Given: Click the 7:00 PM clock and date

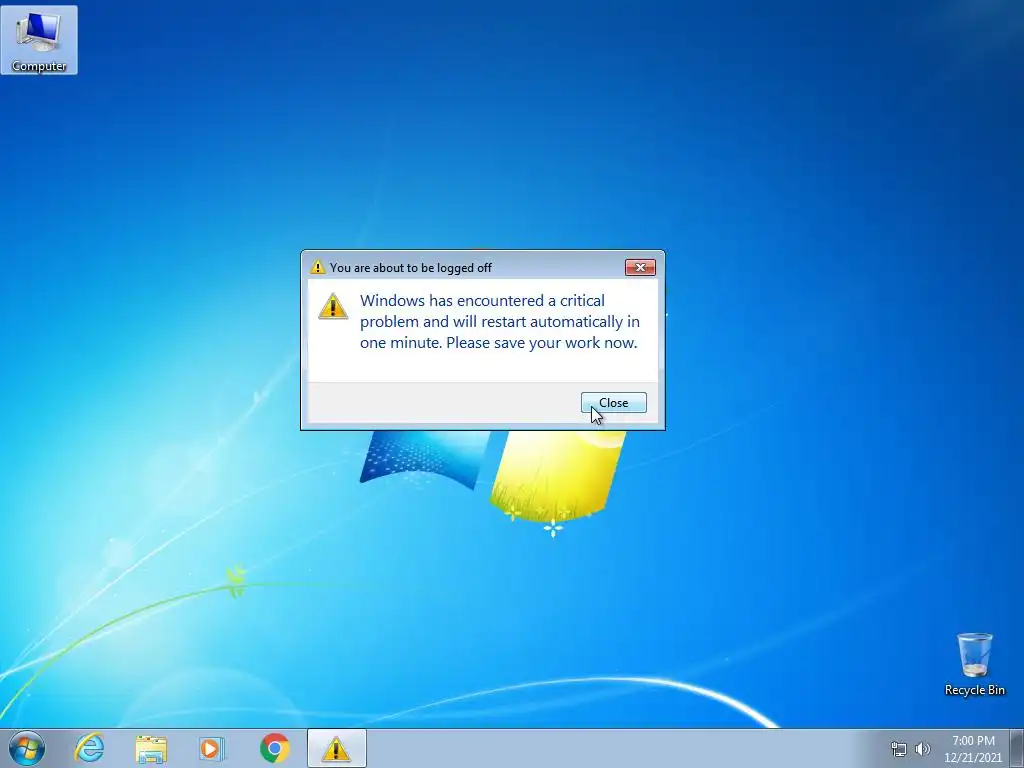Looking at the screenshot, I should coord(973,749).
